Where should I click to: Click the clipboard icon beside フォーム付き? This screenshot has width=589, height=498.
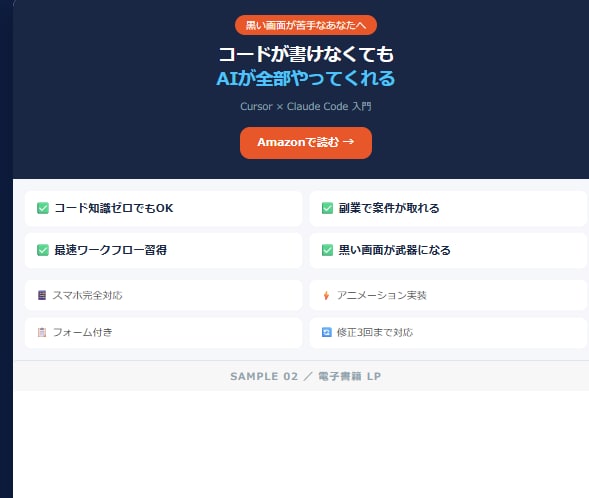click(x=42, y=332)
